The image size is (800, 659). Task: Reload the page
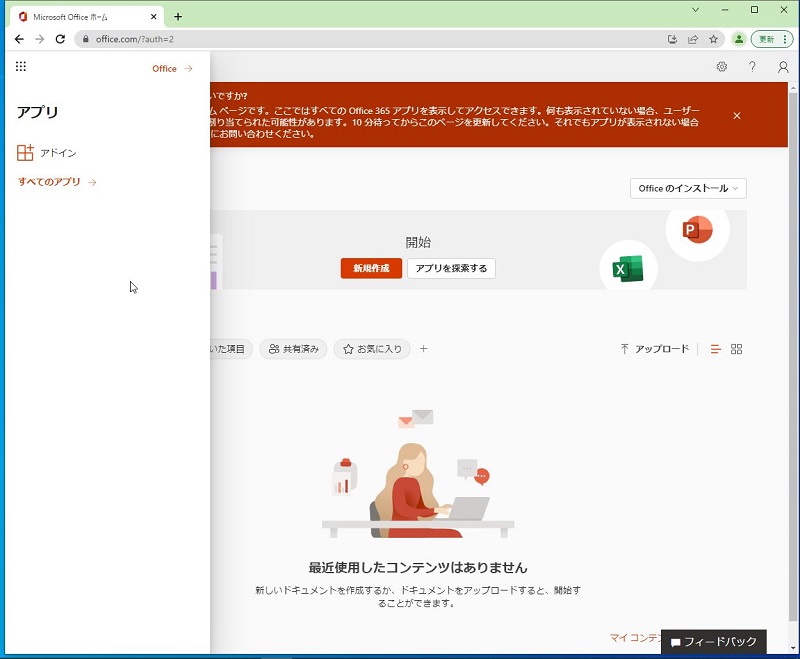coord(60,39)
